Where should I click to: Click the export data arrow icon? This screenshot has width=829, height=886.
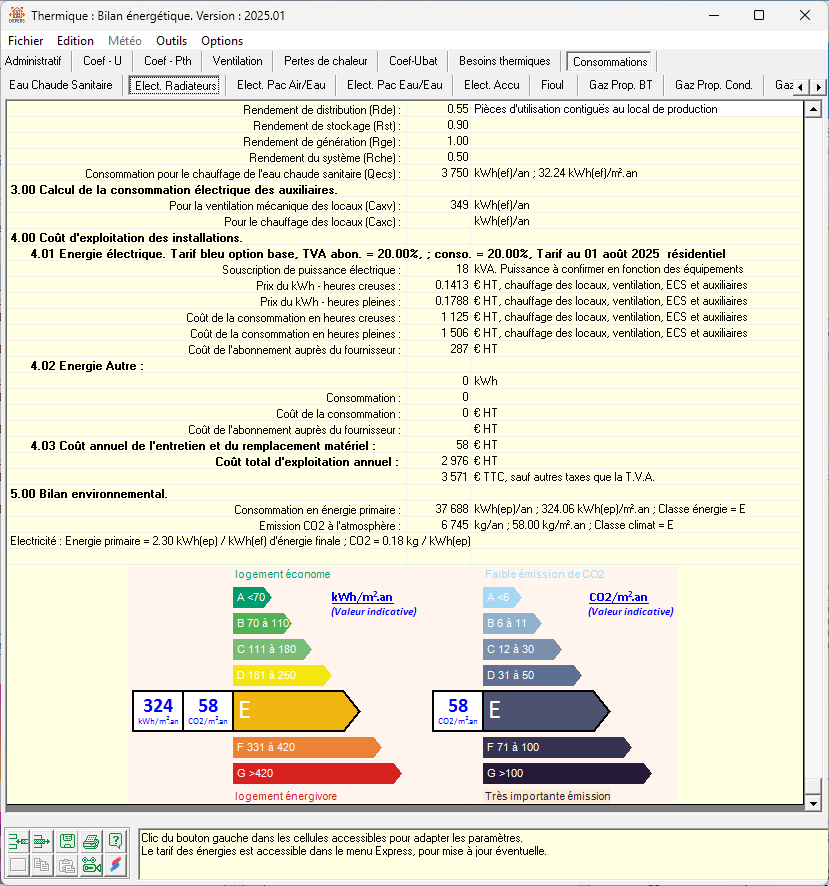[x=42, y=841]
